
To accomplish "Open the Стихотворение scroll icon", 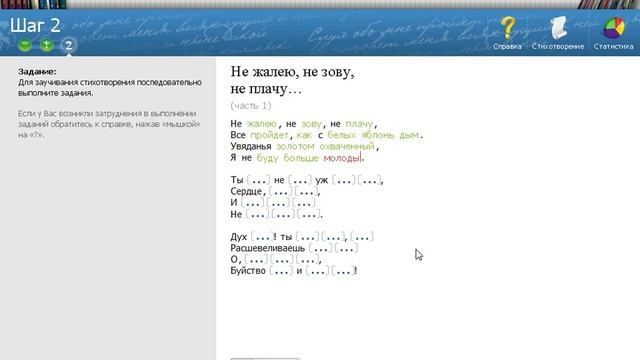I will pos(558,28).
